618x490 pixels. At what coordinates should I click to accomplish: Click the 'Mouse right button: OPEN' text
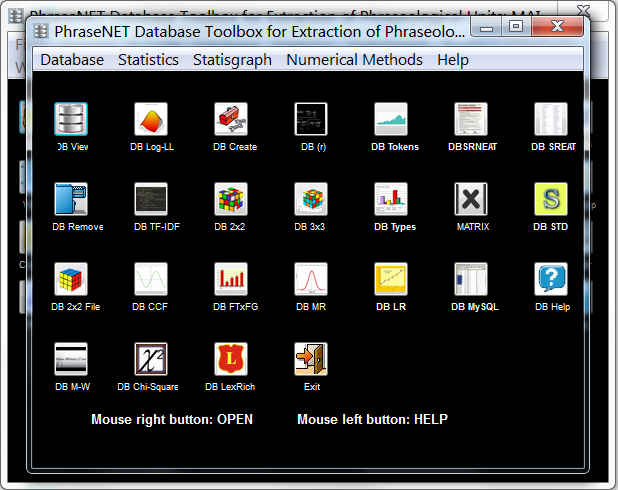tap(172, 419)
